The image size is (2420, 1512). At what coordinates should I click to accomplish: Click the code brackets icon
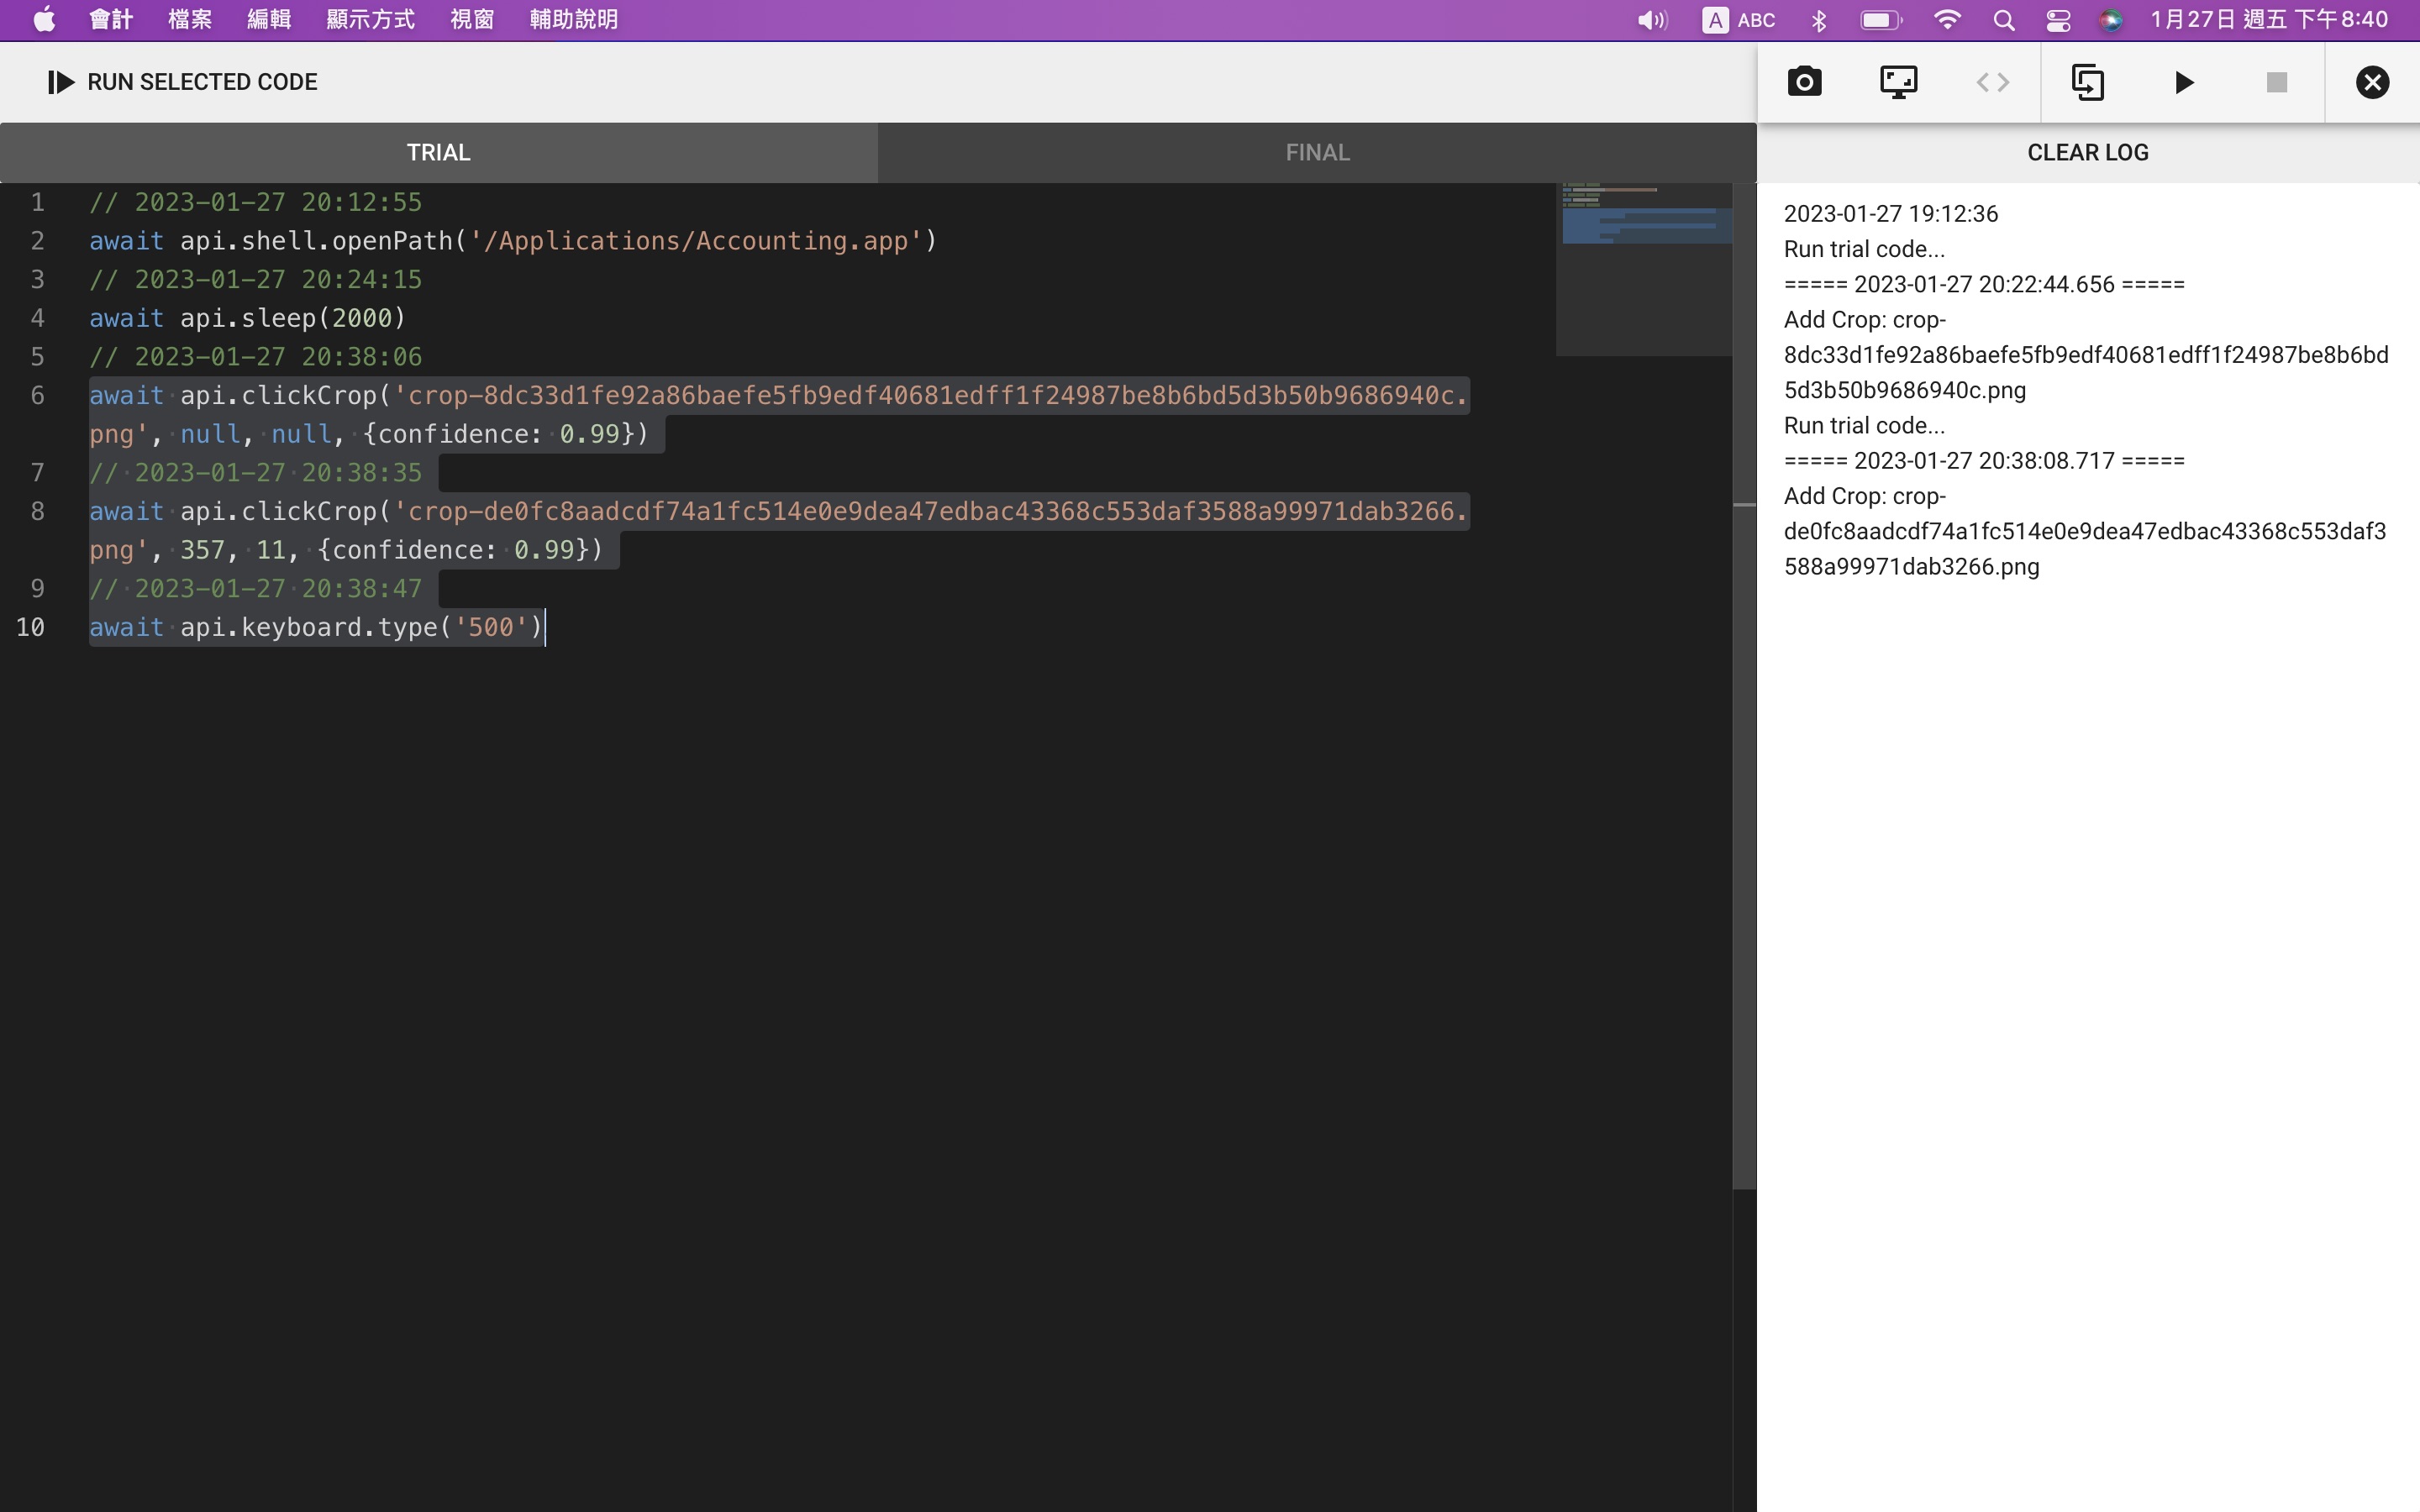1992,82
